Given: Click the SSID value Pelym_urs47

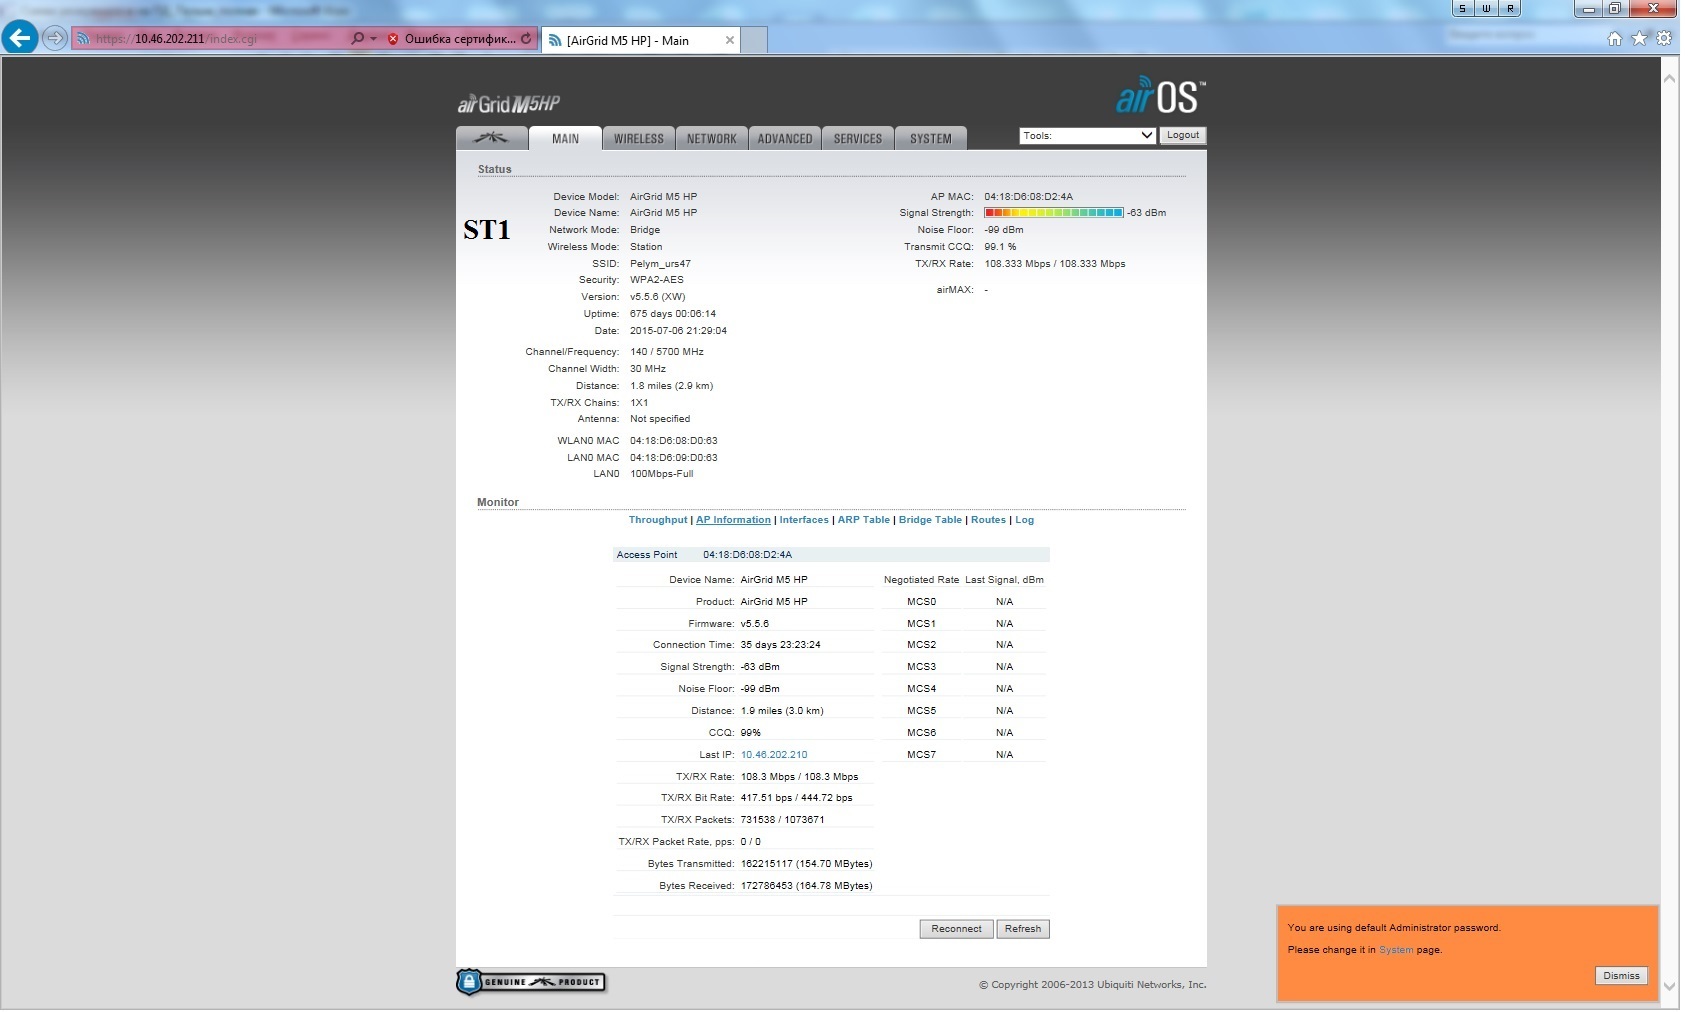Looking at the screenshot, I should coord(660,264).
